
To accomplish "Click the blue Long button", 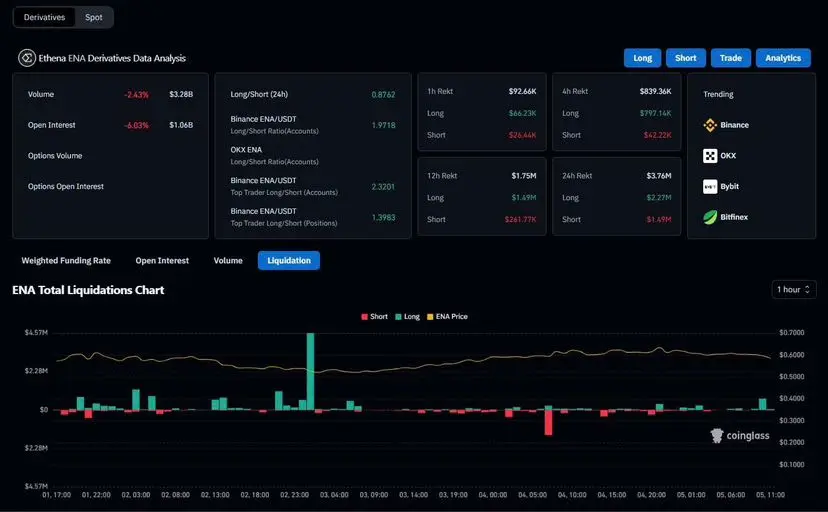I will 643,58.
